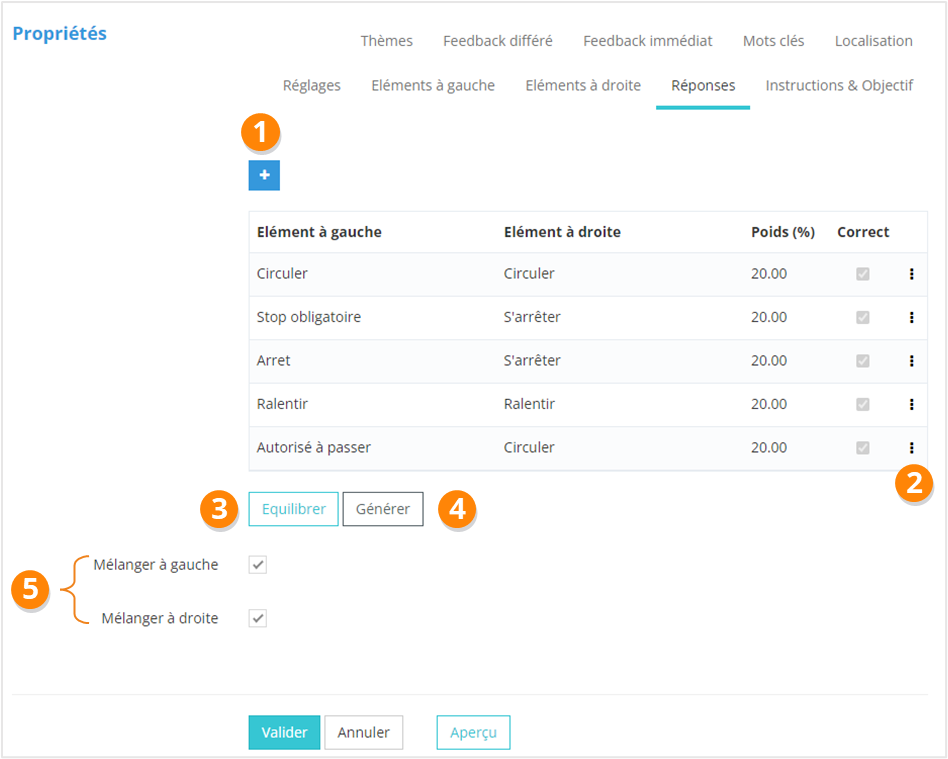Open the Thèmes tab
The image size is (948, 759).
pyautogui.click(x=386, y=41)
